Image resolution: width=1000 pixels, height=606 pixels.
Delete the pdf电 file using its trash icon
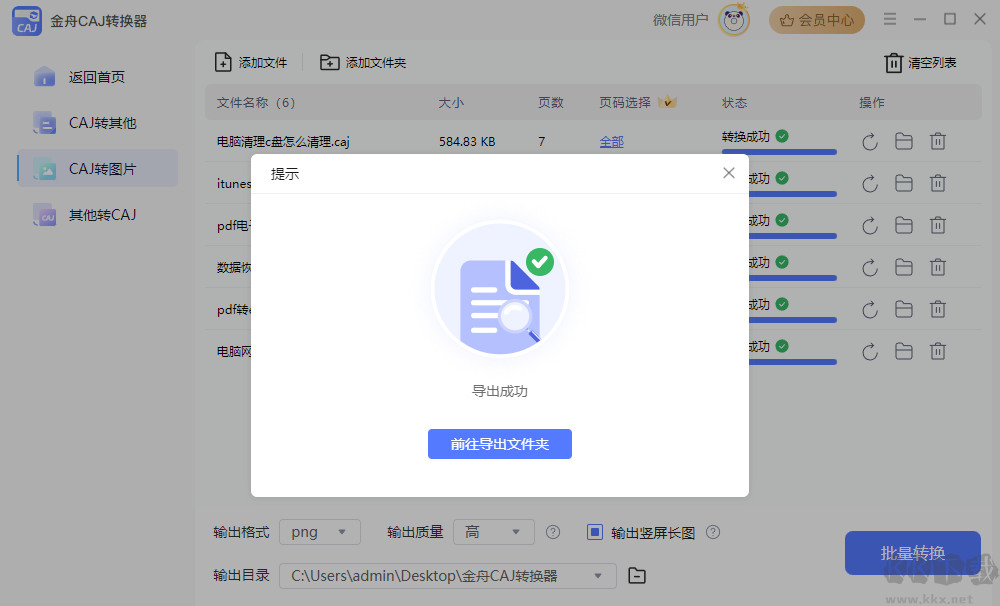click(x=937, y=225)
